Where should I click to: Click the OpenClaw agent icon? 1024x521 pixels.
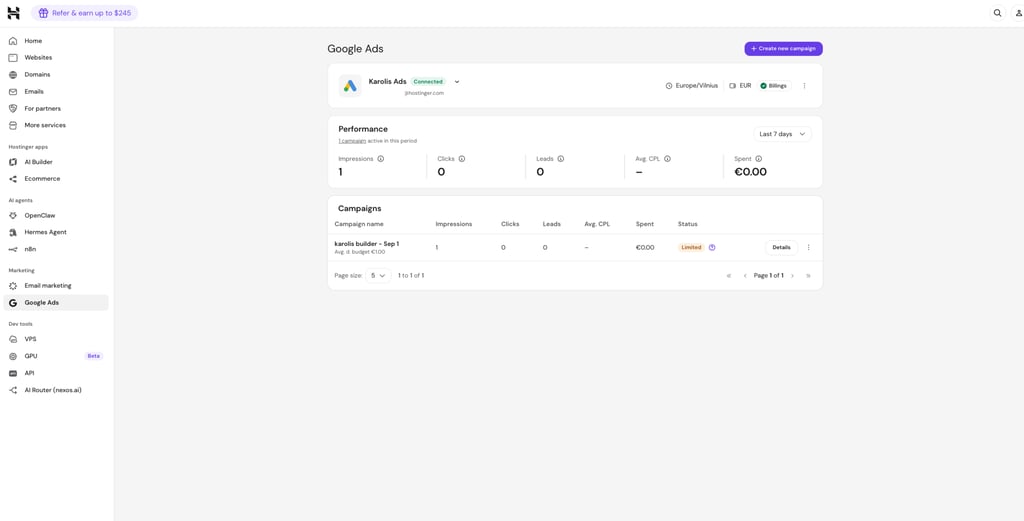(13, 215)
